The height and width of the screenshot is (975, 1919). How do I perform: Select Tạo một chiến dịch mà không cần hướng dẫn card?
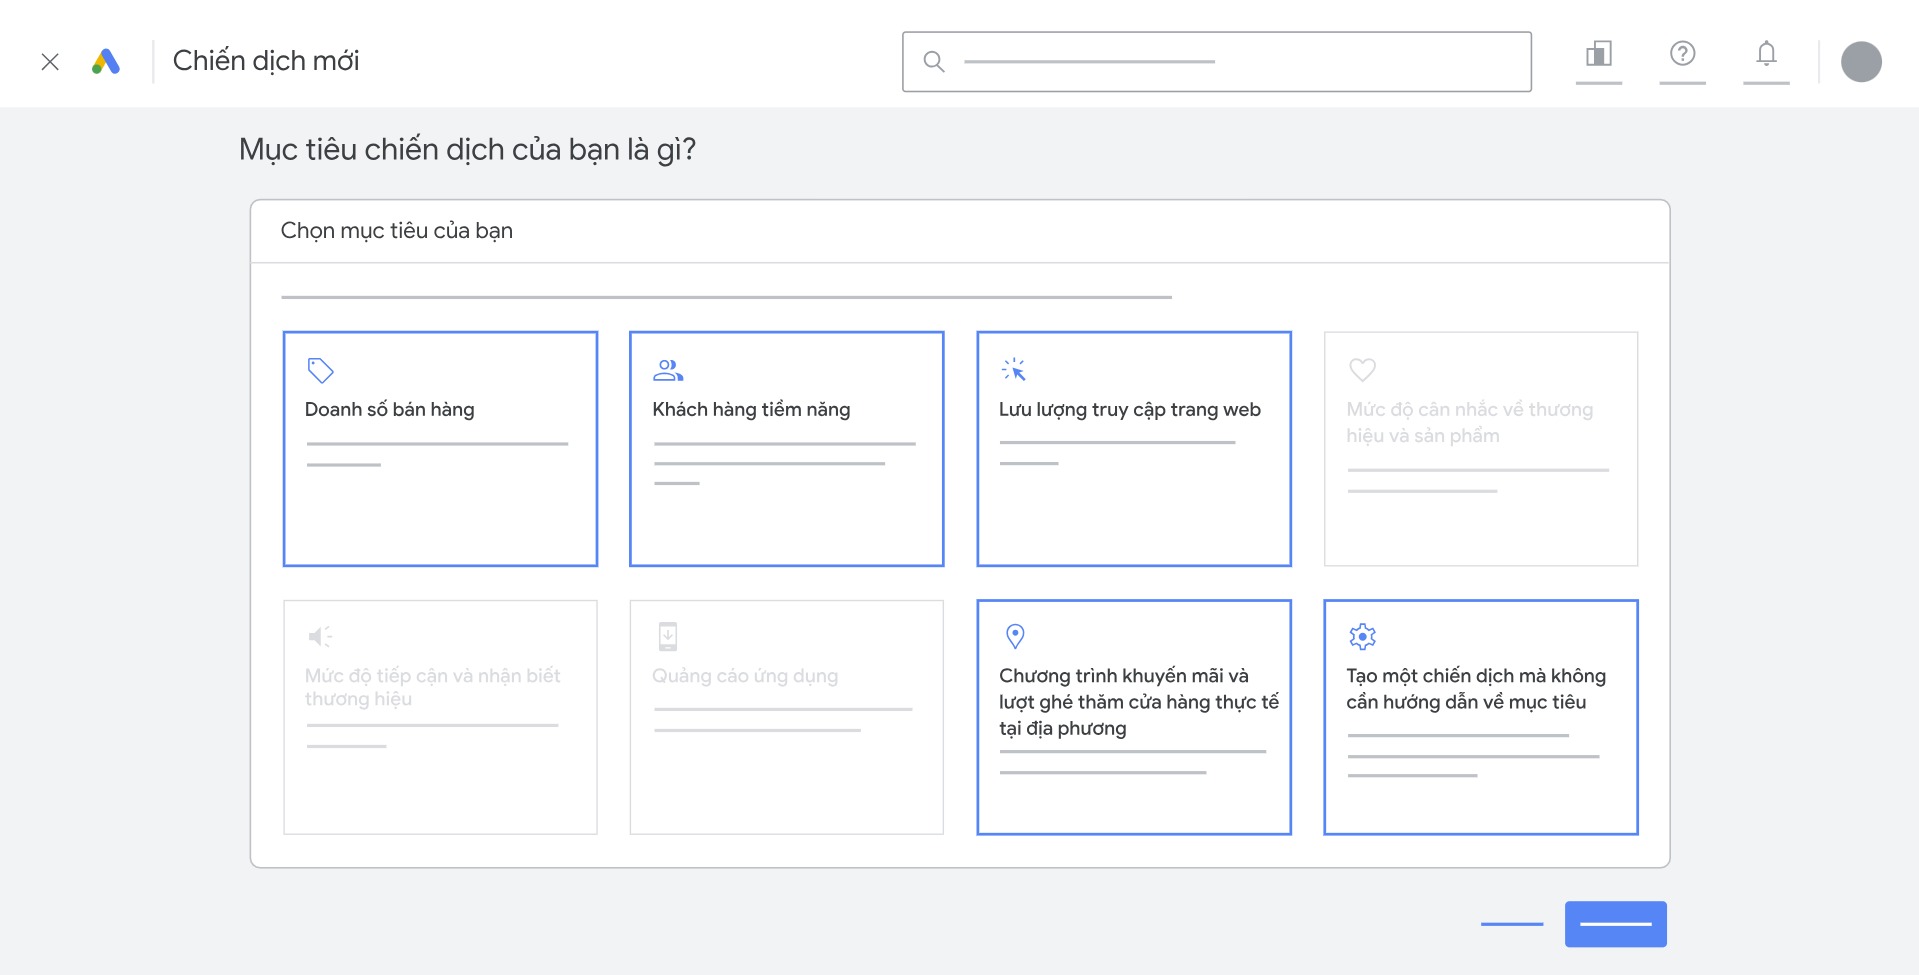(x=1481, y=717)
